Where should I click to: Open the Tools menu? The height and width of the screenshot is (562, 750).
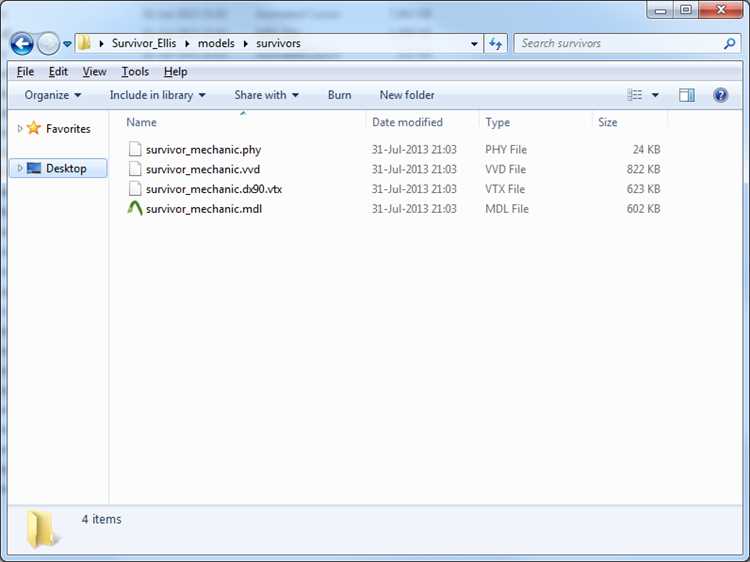coord(135,72)
